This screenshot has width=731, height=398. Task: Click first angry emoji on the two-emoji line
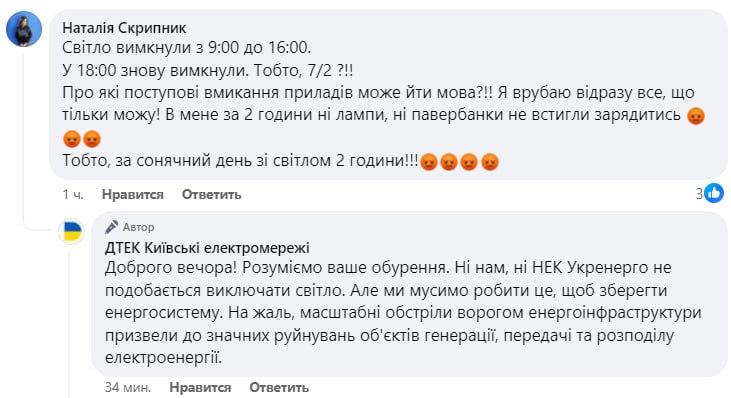(72, 138)
